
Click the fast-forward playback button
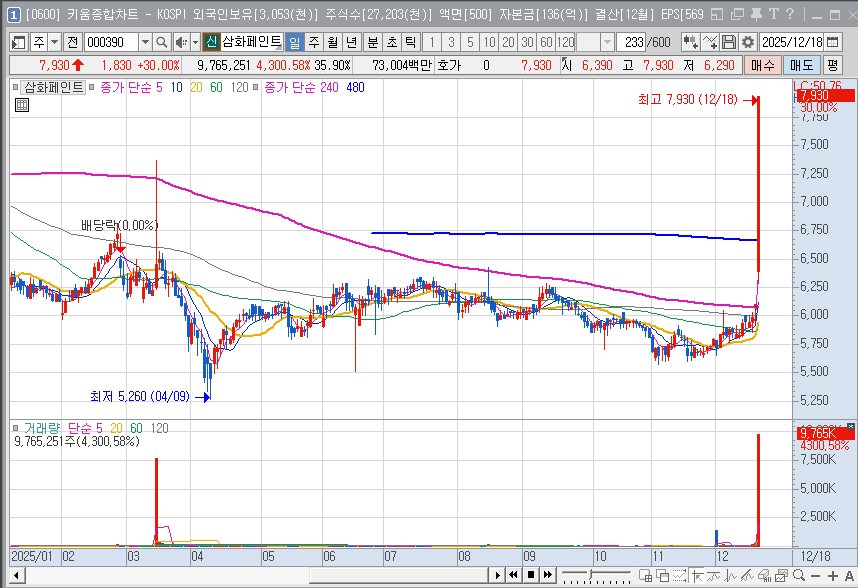pos(547,575)
